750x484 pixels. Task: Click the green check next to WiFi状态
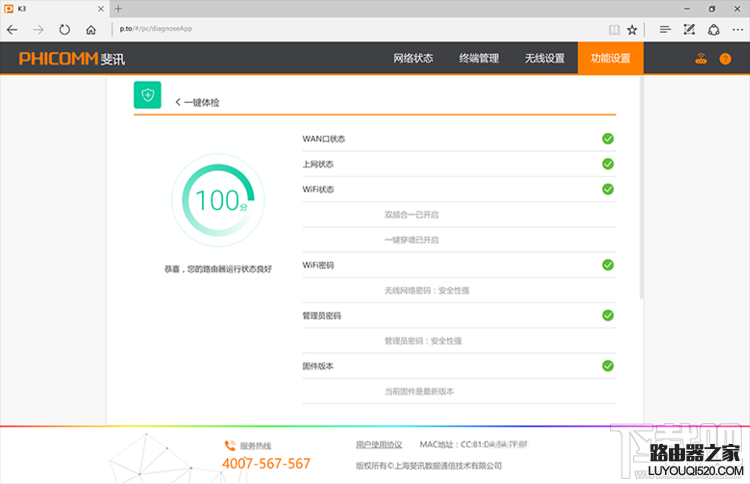tap(608, 189)
